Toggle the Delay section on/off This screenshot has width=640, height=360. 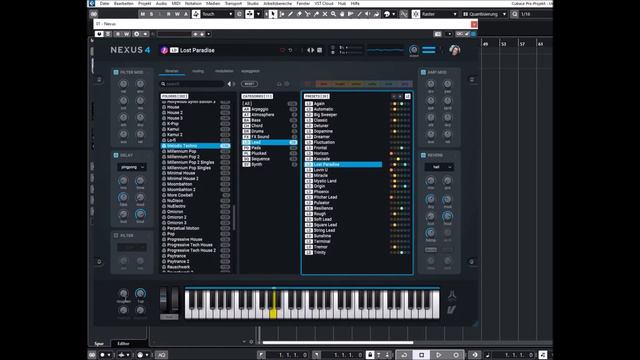(116, 155)
